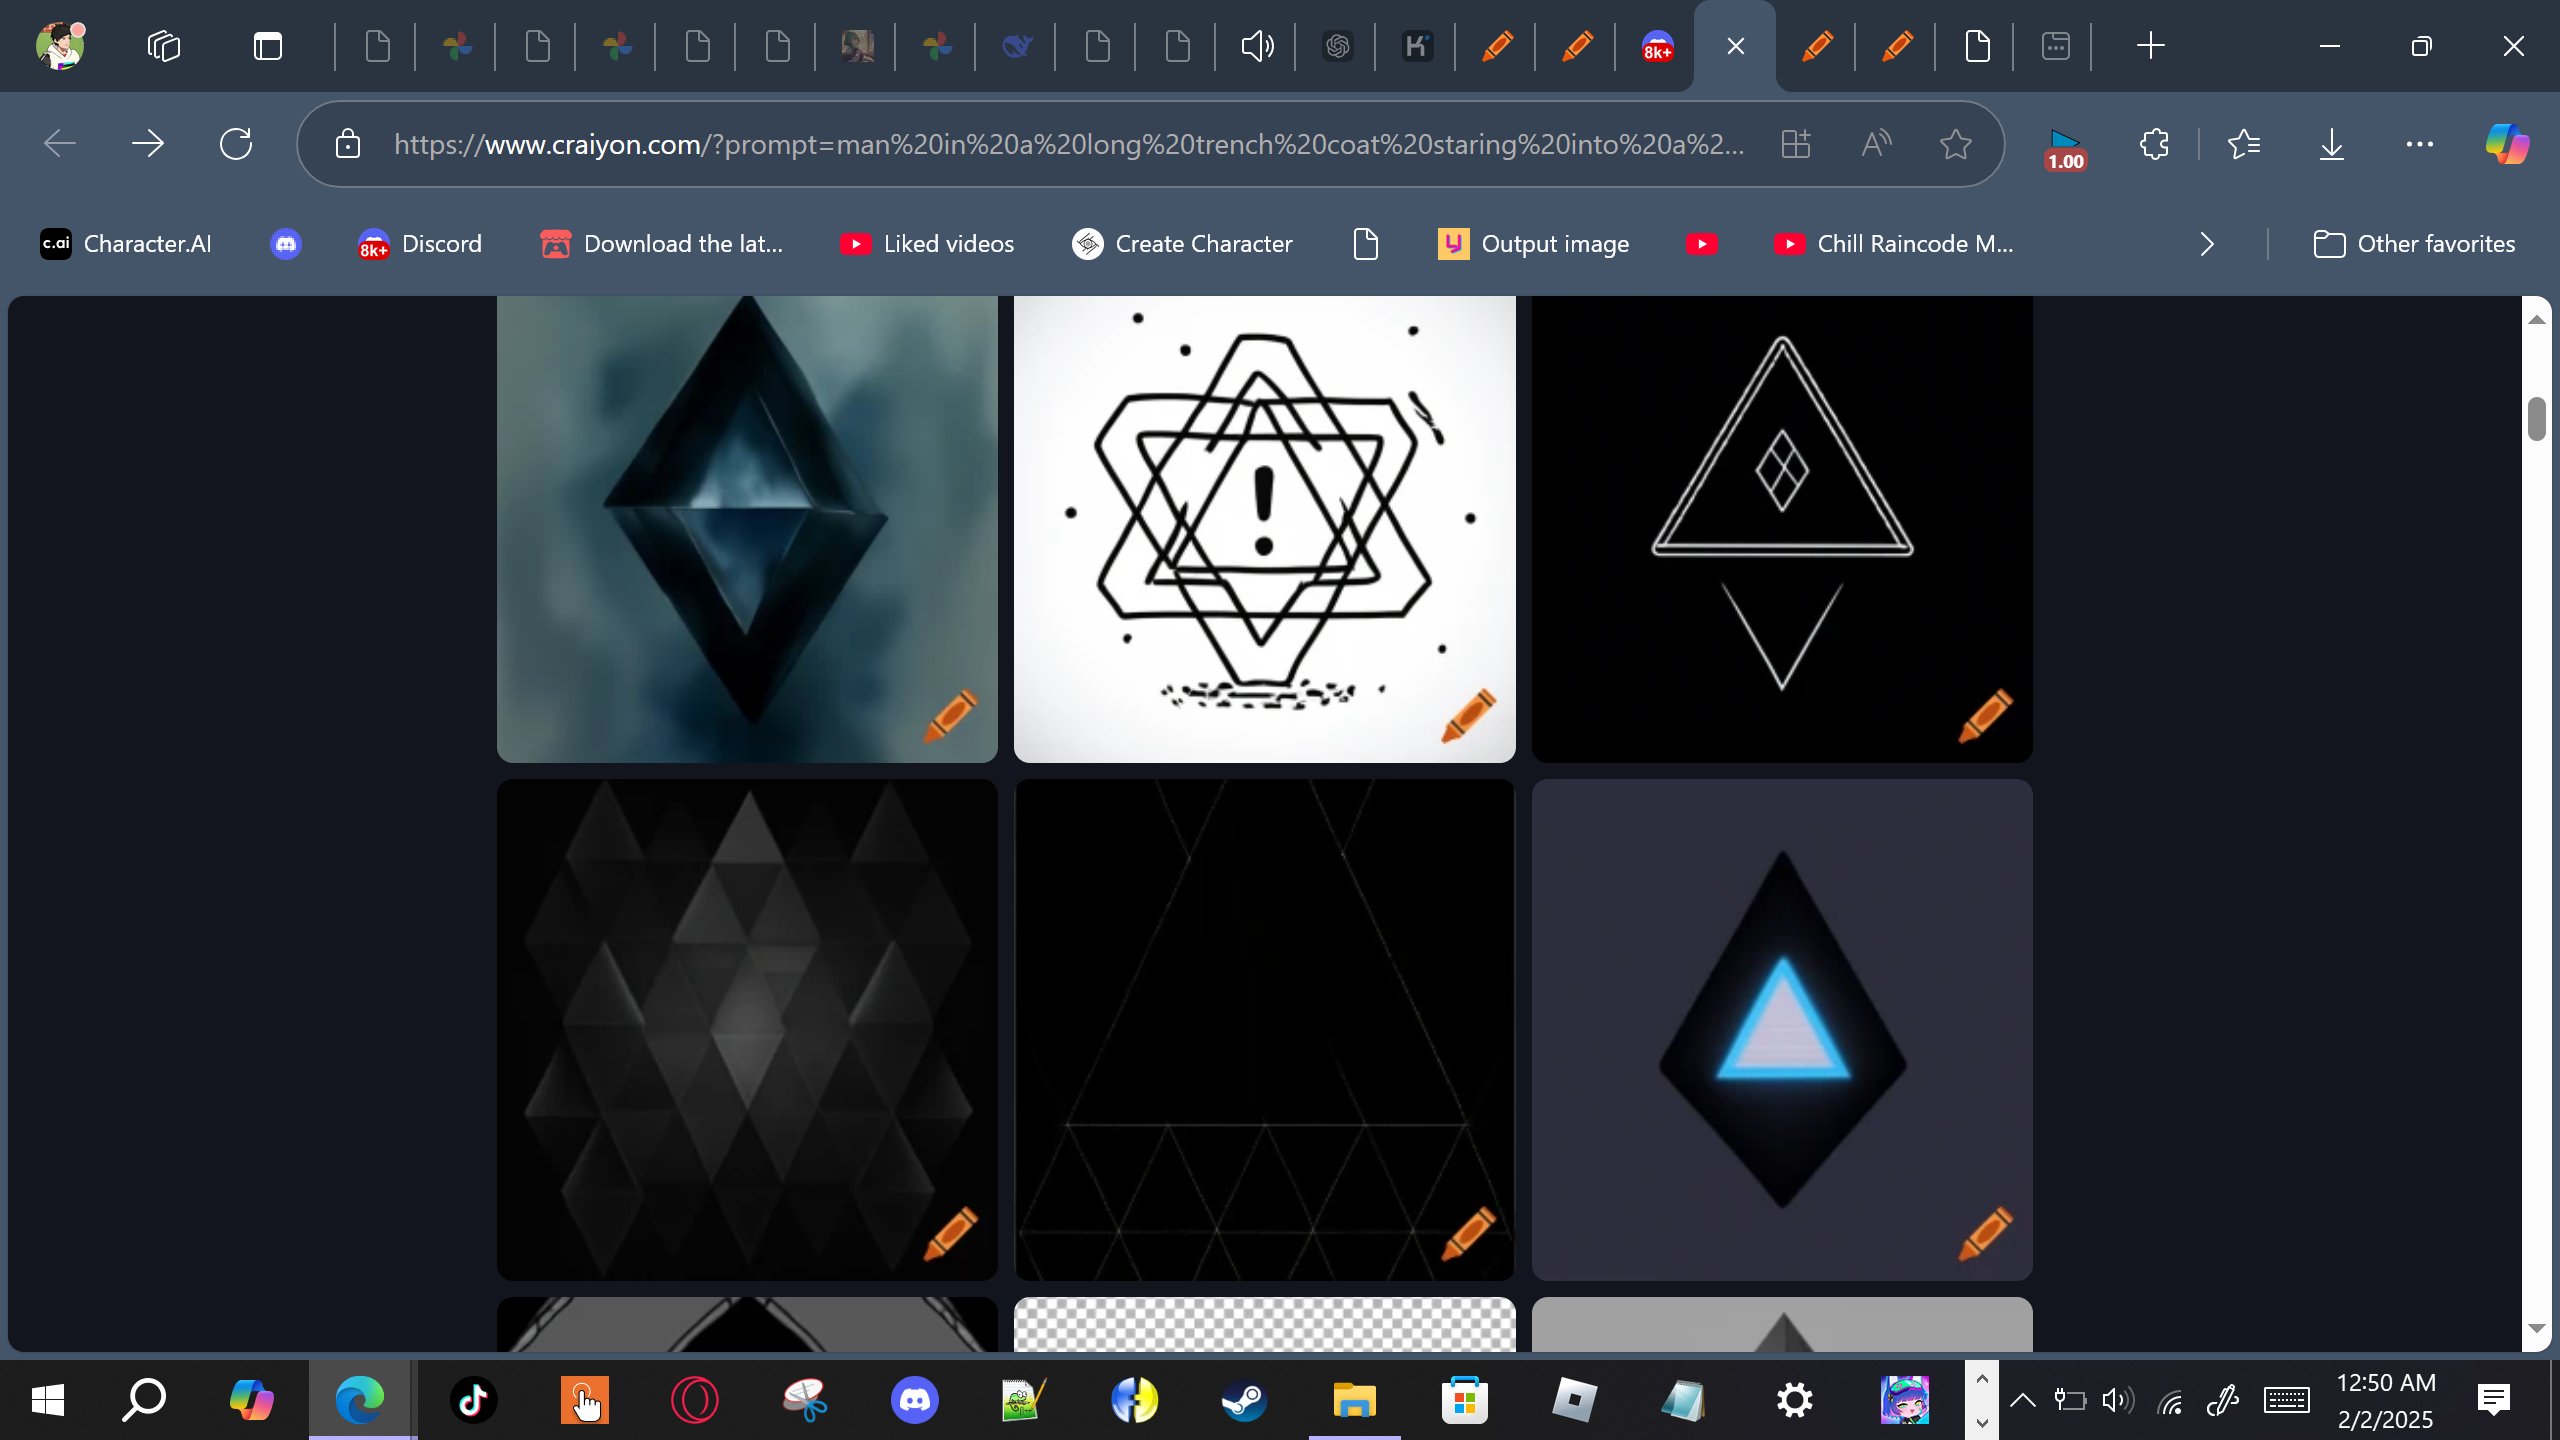Show hidden system tray icons

tap(2022, 1400)
